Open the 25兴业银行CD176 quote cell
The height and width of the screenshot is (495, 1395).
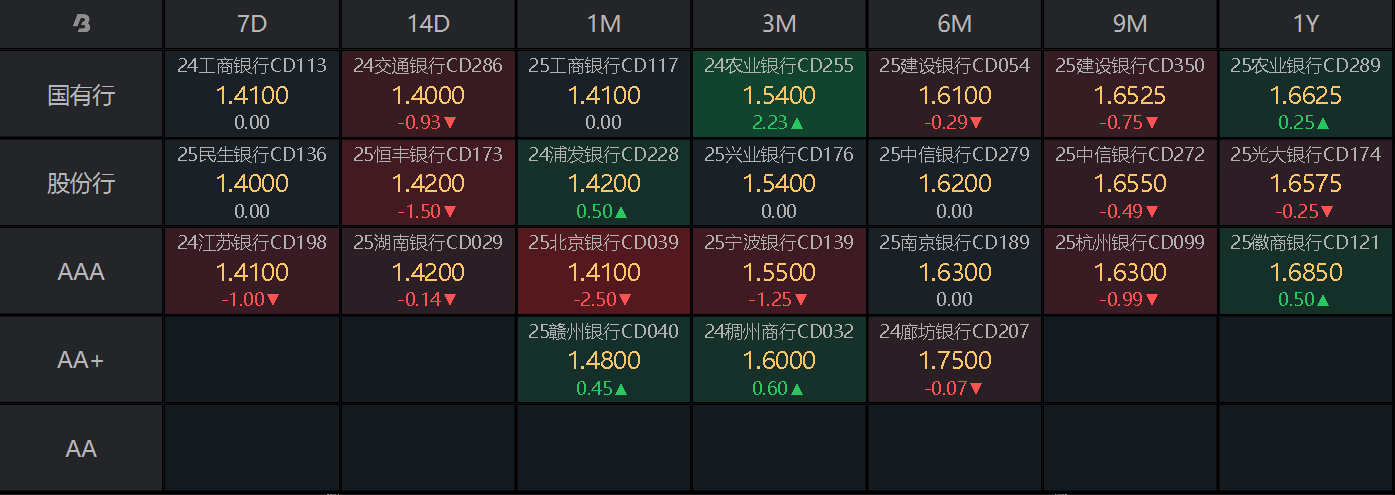[779, 183]
